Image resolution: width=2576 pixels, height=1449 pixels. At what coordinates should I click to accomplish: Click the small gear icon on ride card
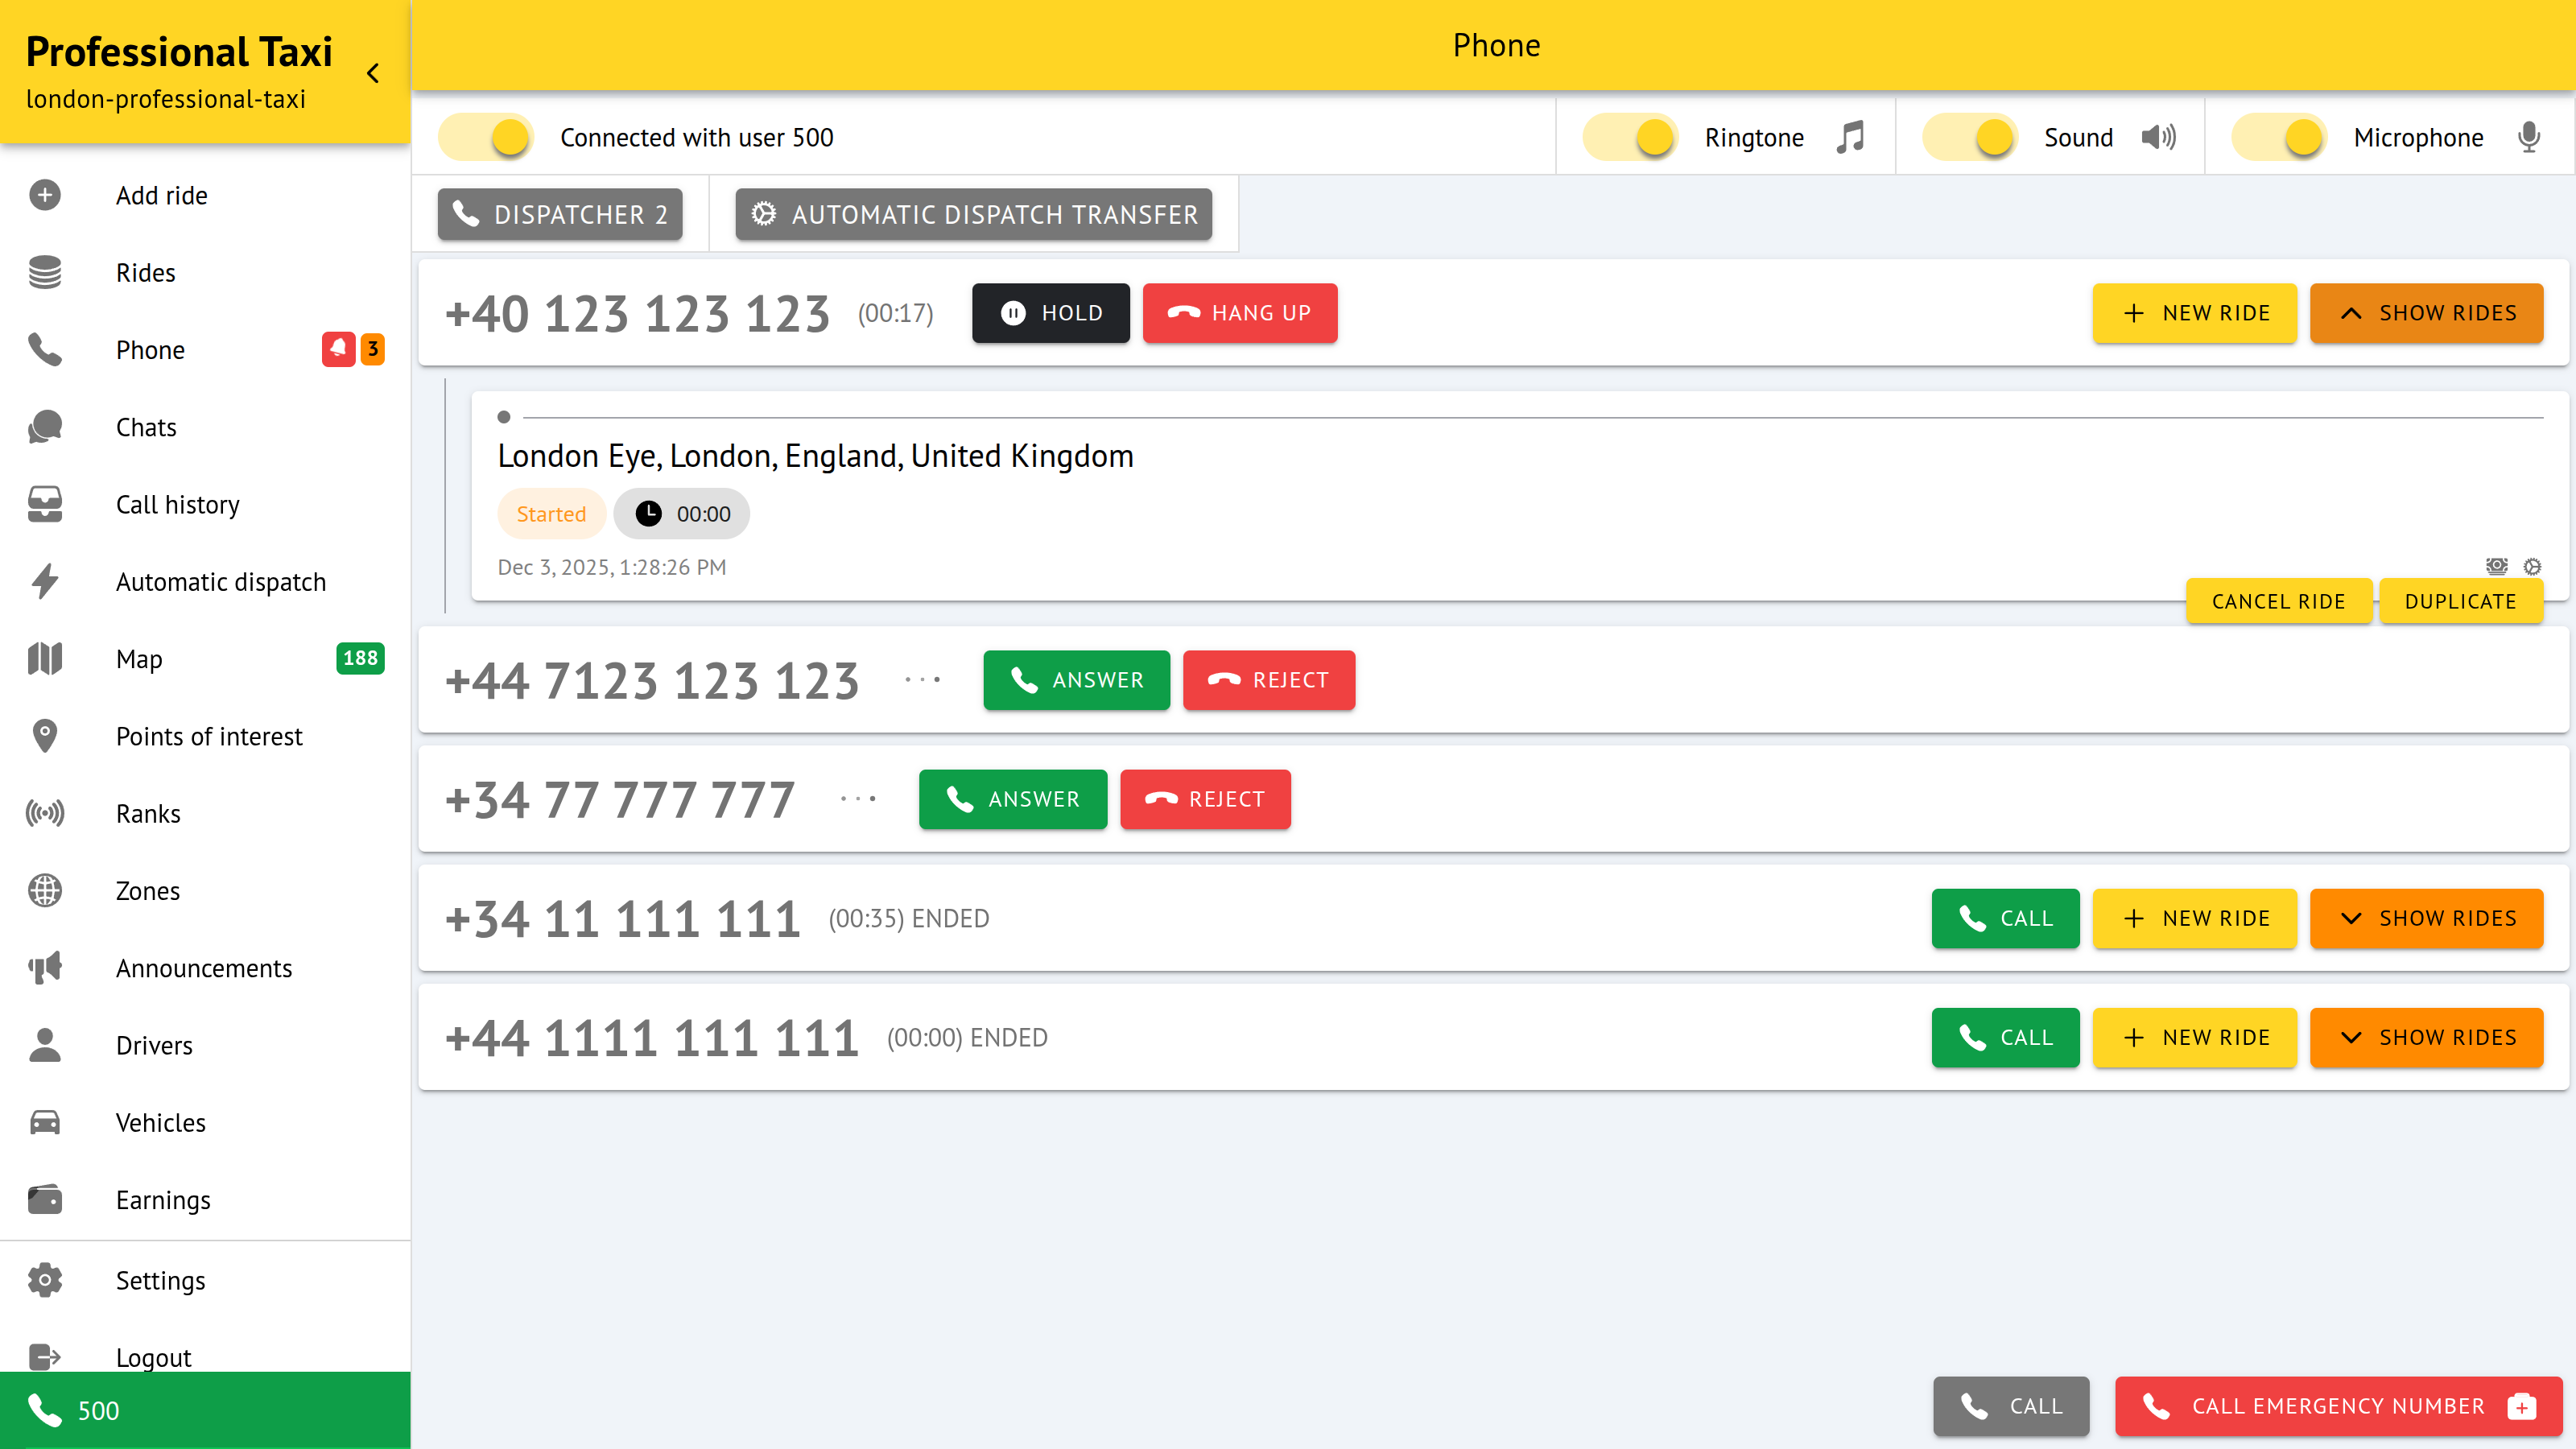pos(2532,566)
